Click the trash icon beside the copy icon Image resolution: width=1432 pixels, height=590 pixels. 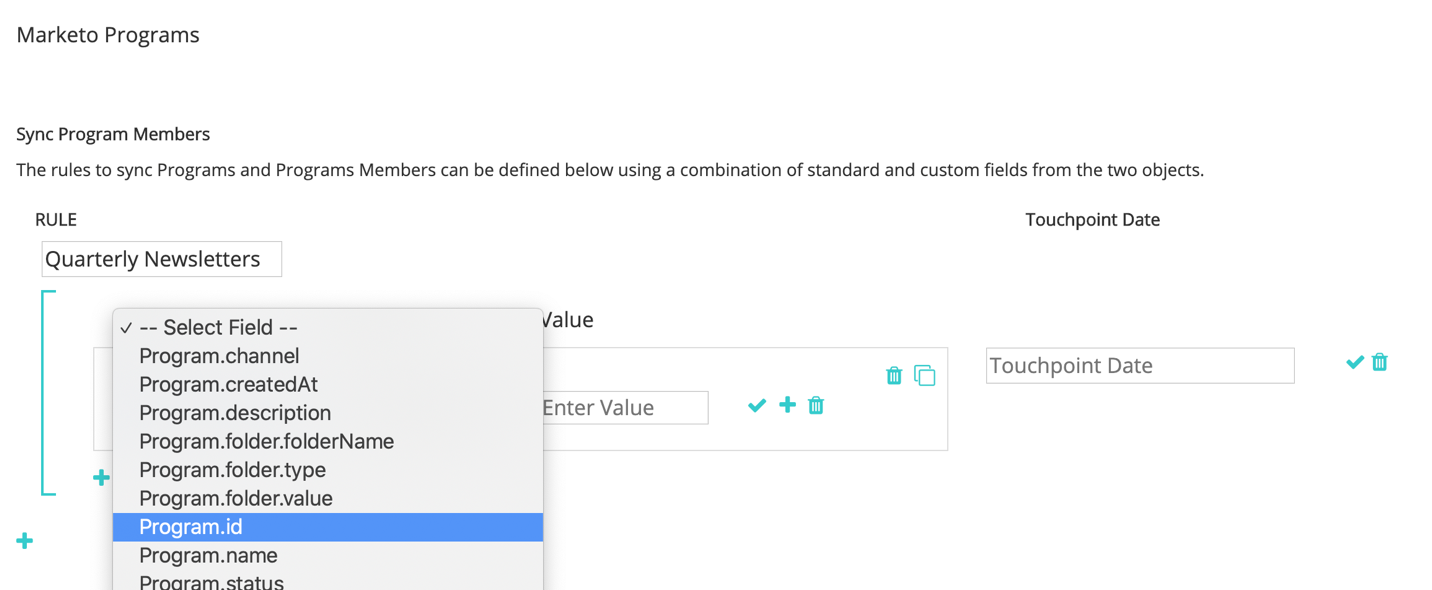coord(894,376)
